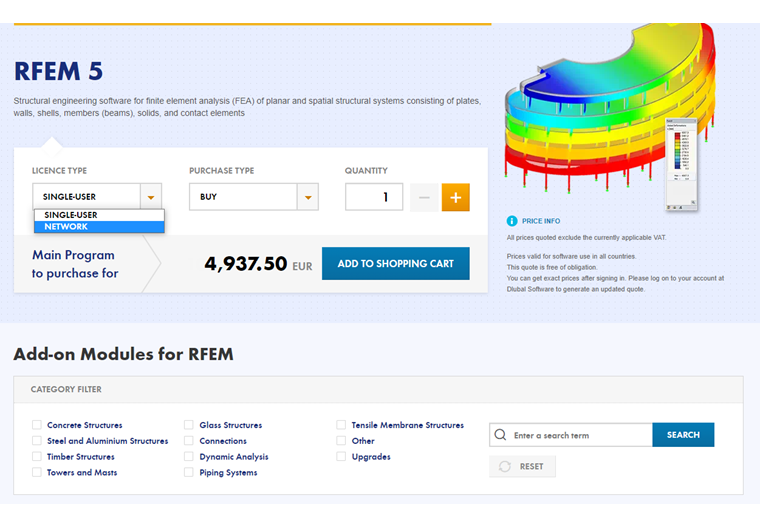Click the blue Price Info icon
Viewport: 760px width, 527px height.
[512, 221]
